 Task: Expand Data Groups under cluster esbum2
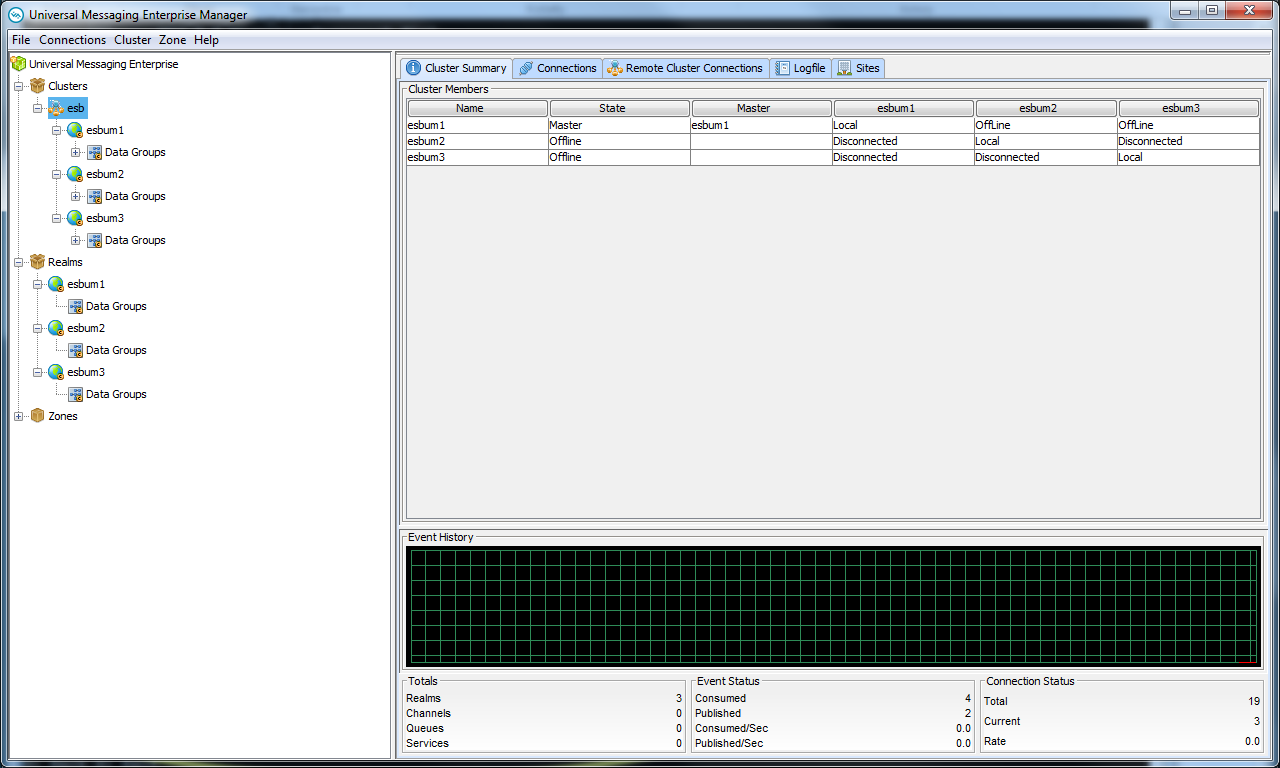point(76,196)
